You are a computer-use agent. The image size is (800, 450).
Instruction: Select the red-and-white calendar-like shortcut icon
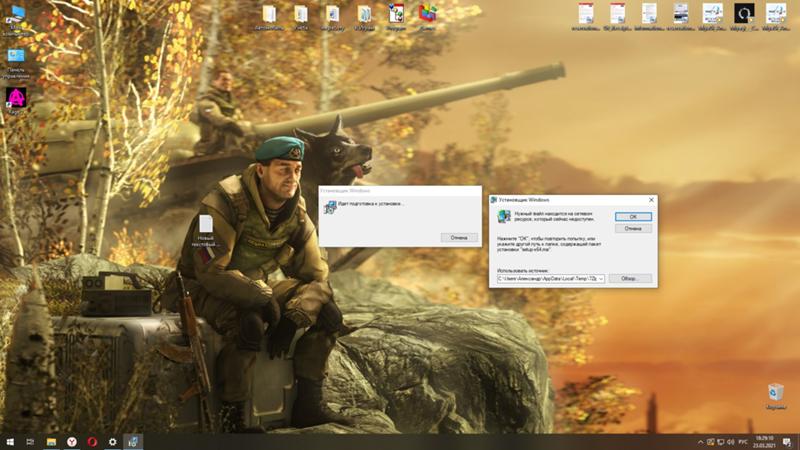point(396,16)
